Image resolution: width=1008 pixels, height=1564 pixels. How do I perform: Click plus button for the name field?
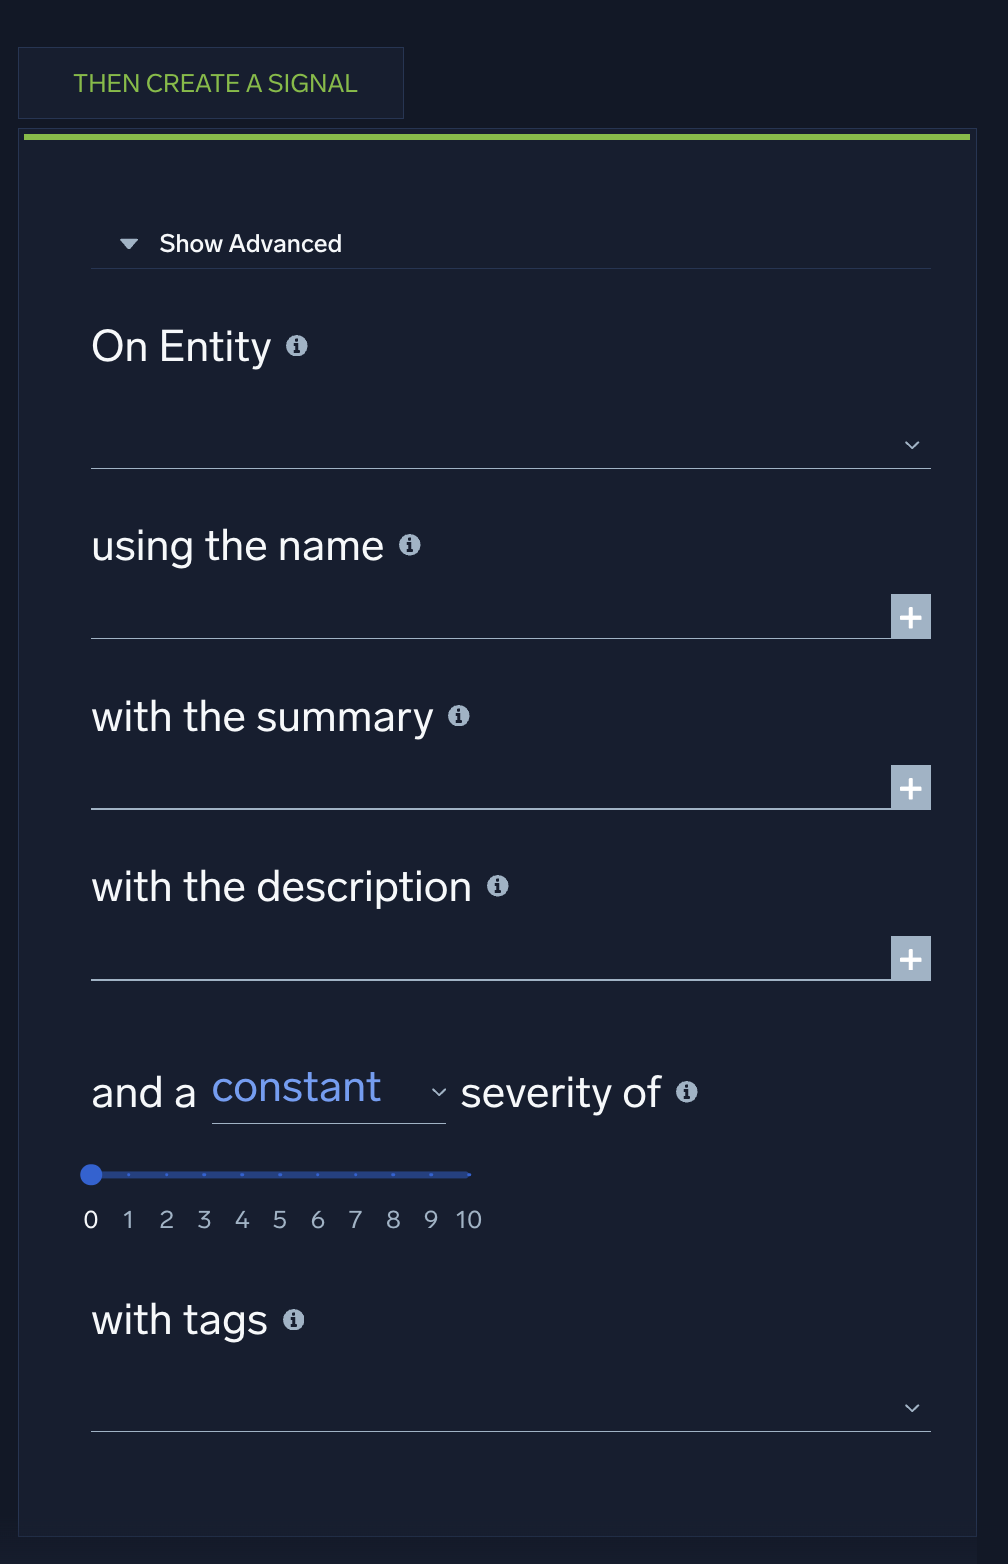tap(910, 617)
